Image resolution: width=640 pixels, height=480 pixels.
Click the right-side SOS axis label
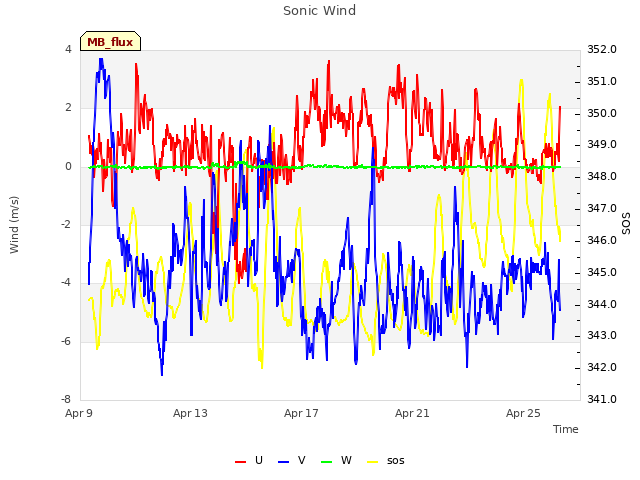pyautogui.click(x=625, y=223)
